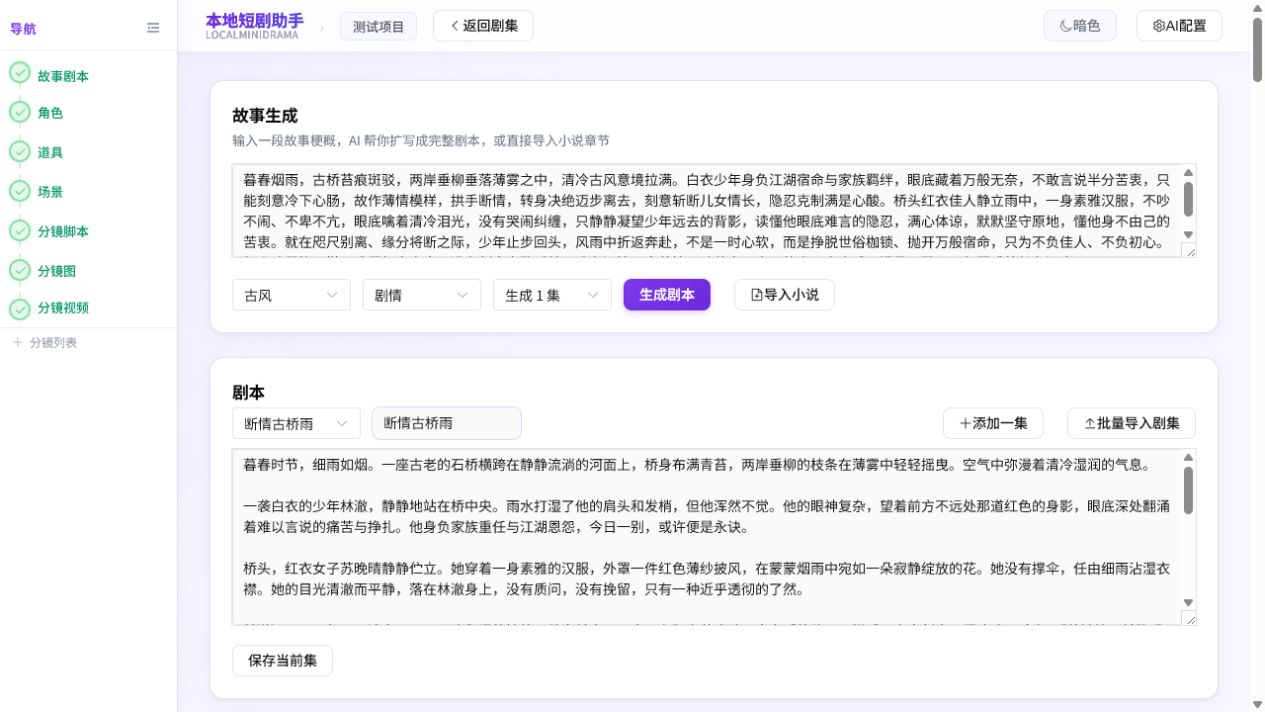Click the 故事生成 section heading
This screenshot has width=1265, height=712.
tap(265, 116)
